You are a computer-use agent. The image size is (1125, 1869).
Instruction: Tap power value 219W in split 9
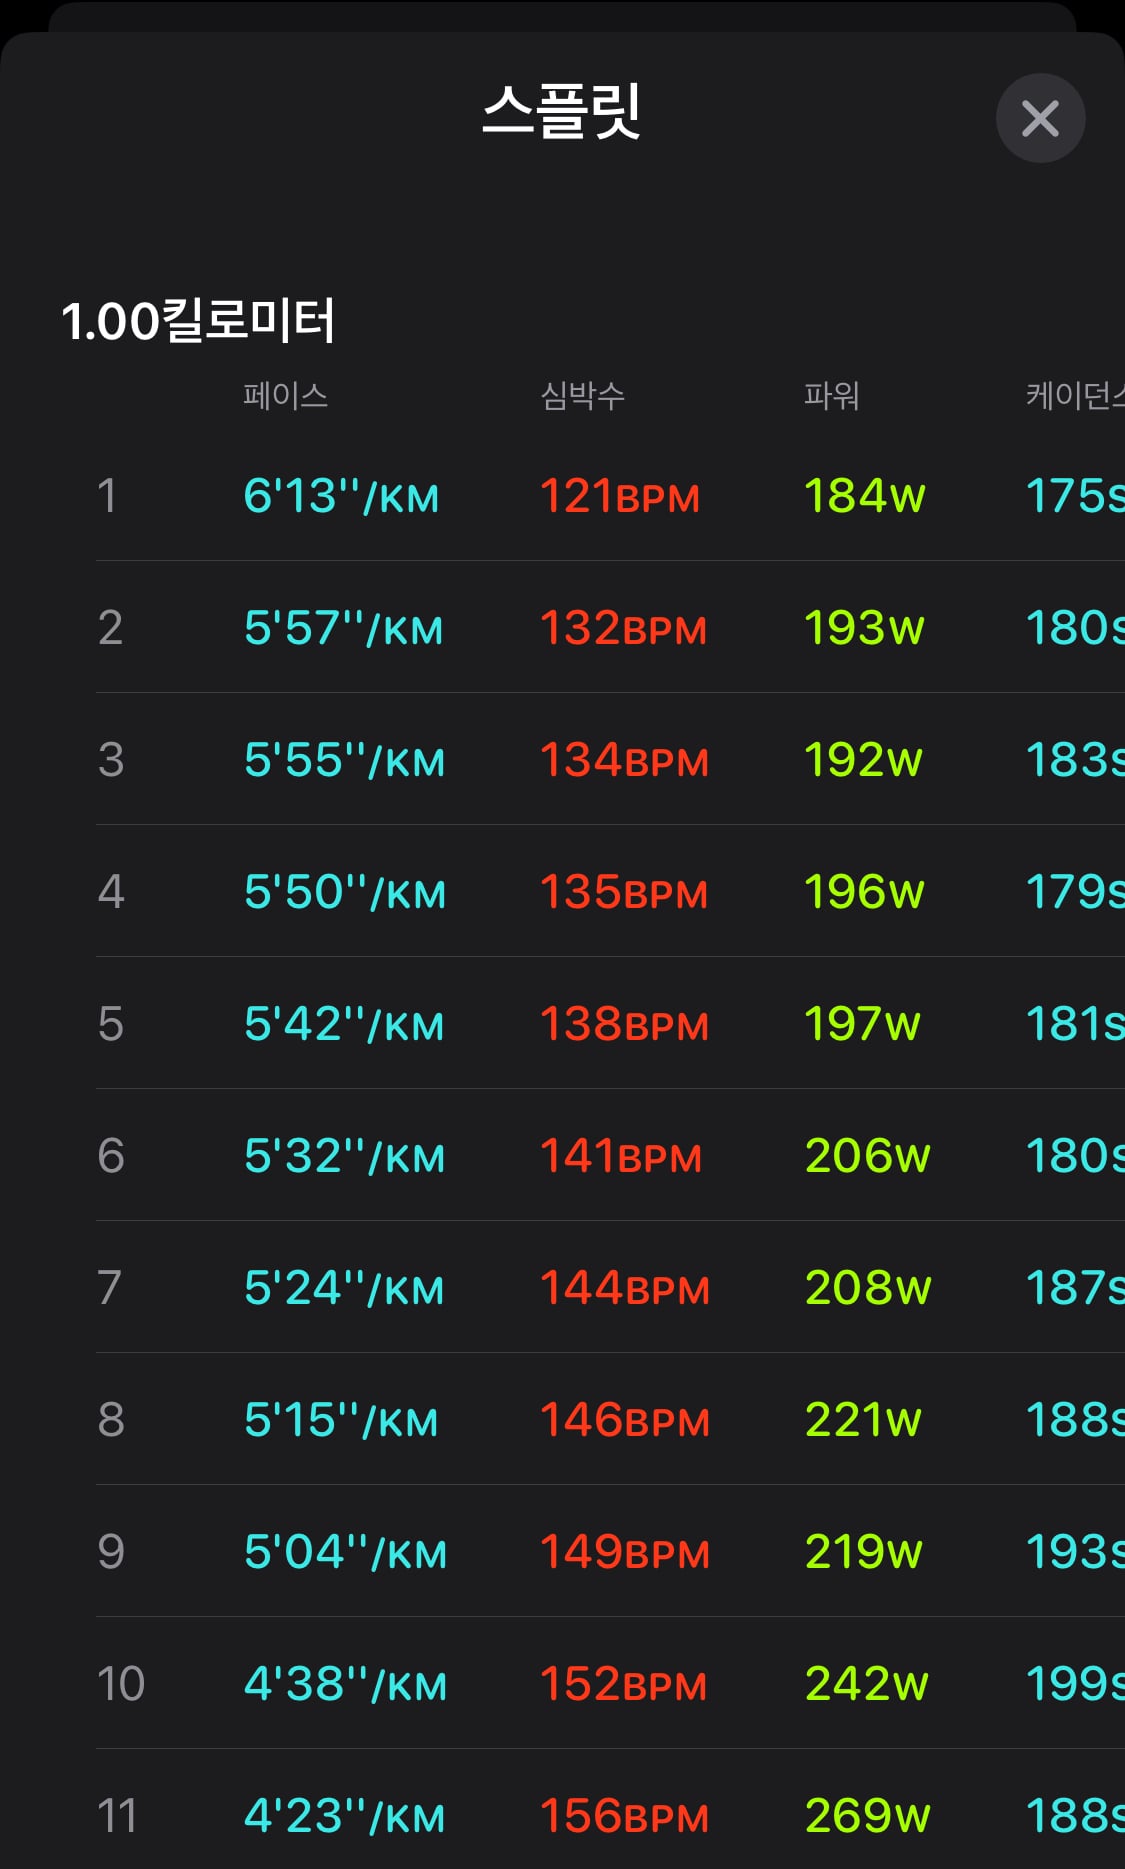[863, 1552]
